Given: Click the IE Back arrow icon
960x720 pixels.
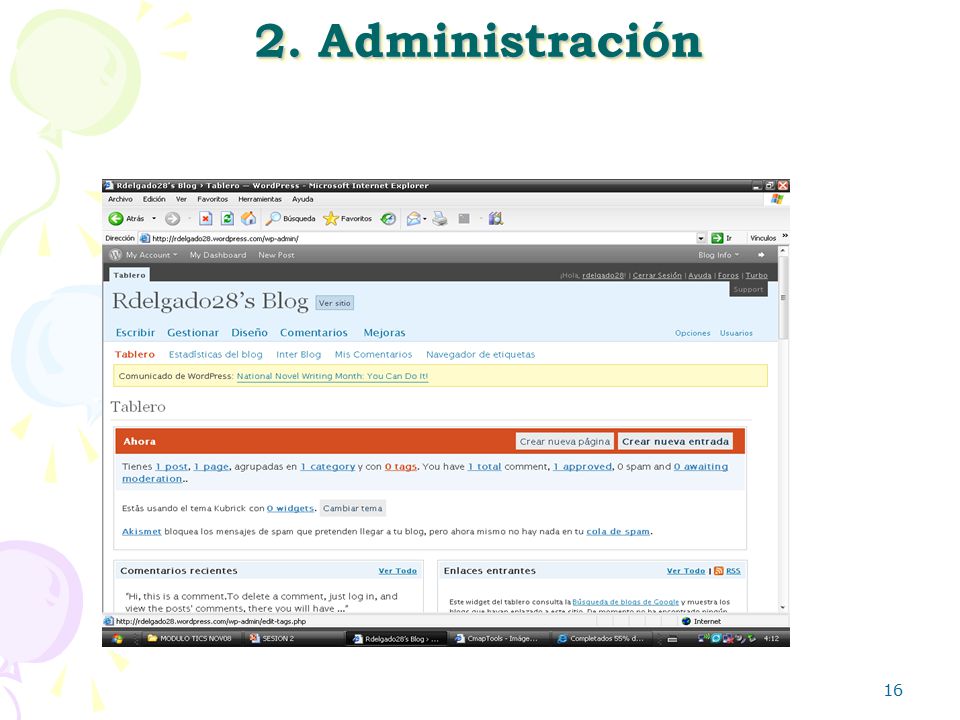Looking at the screenshot, I should click(116, 219).
